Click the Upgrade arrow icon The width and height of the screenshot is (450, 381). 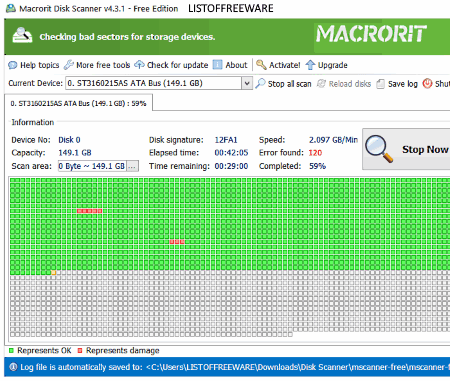310,65
